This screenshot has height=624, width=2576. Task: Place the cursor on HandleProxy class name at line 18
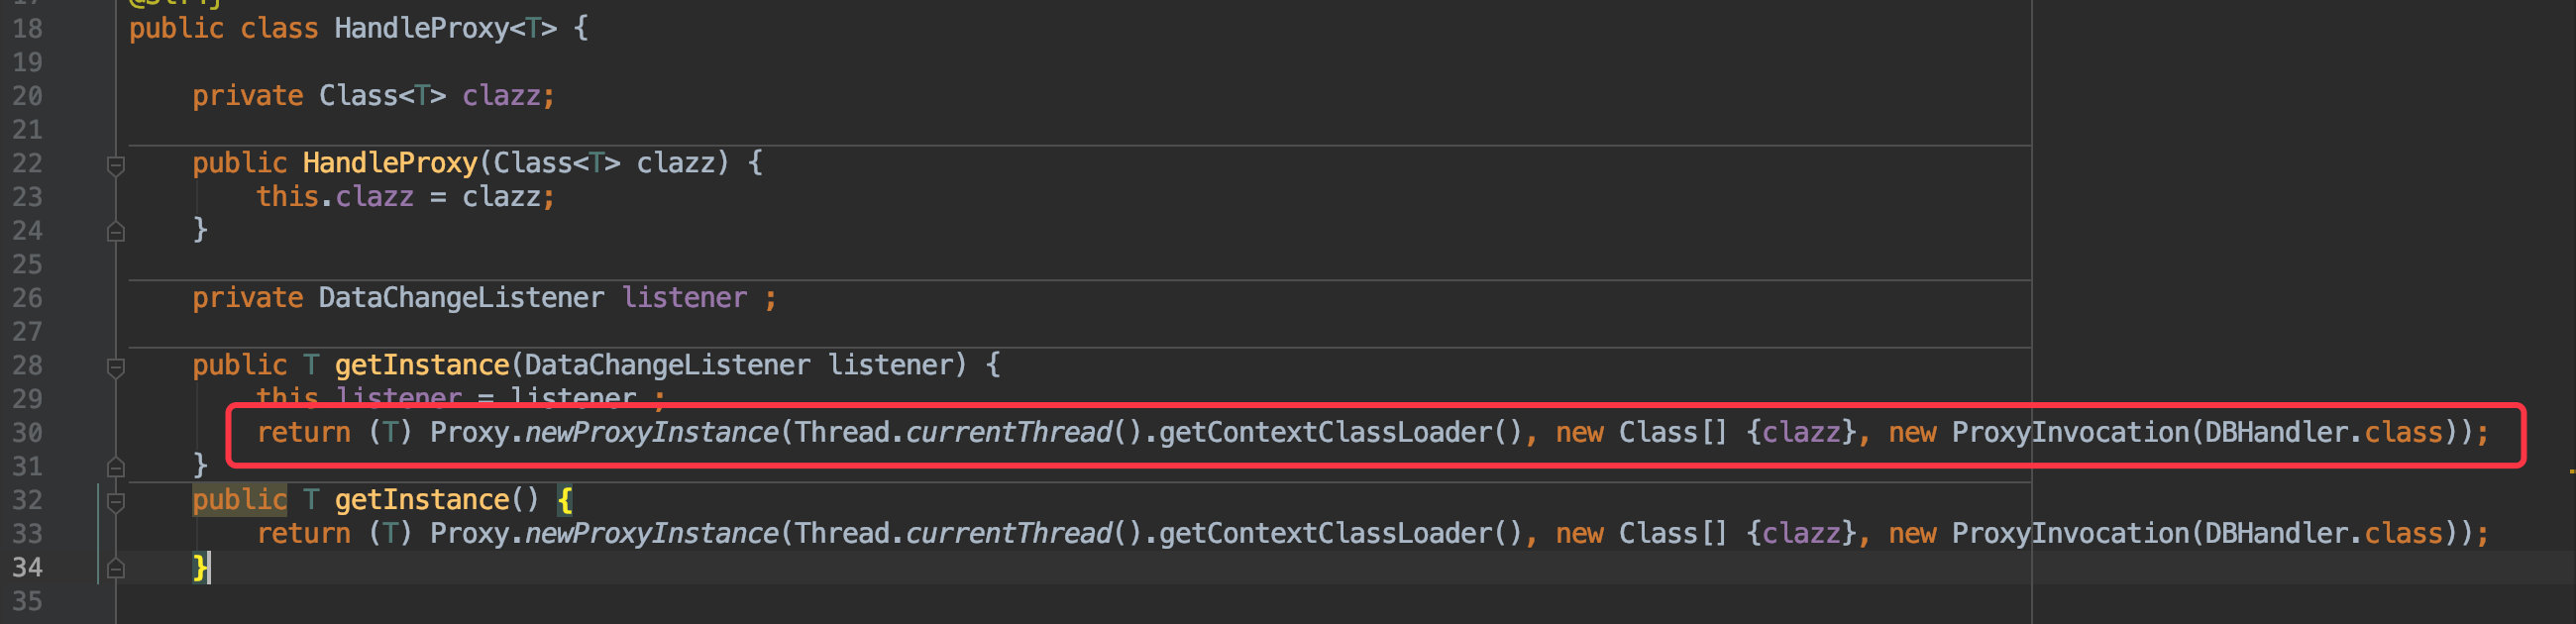421,28
